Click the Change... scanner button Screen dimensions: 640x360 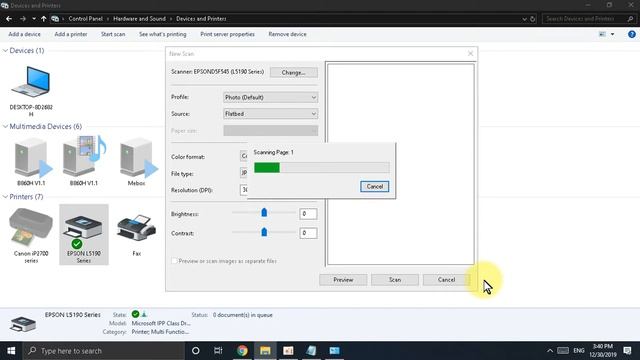(293, 72)
